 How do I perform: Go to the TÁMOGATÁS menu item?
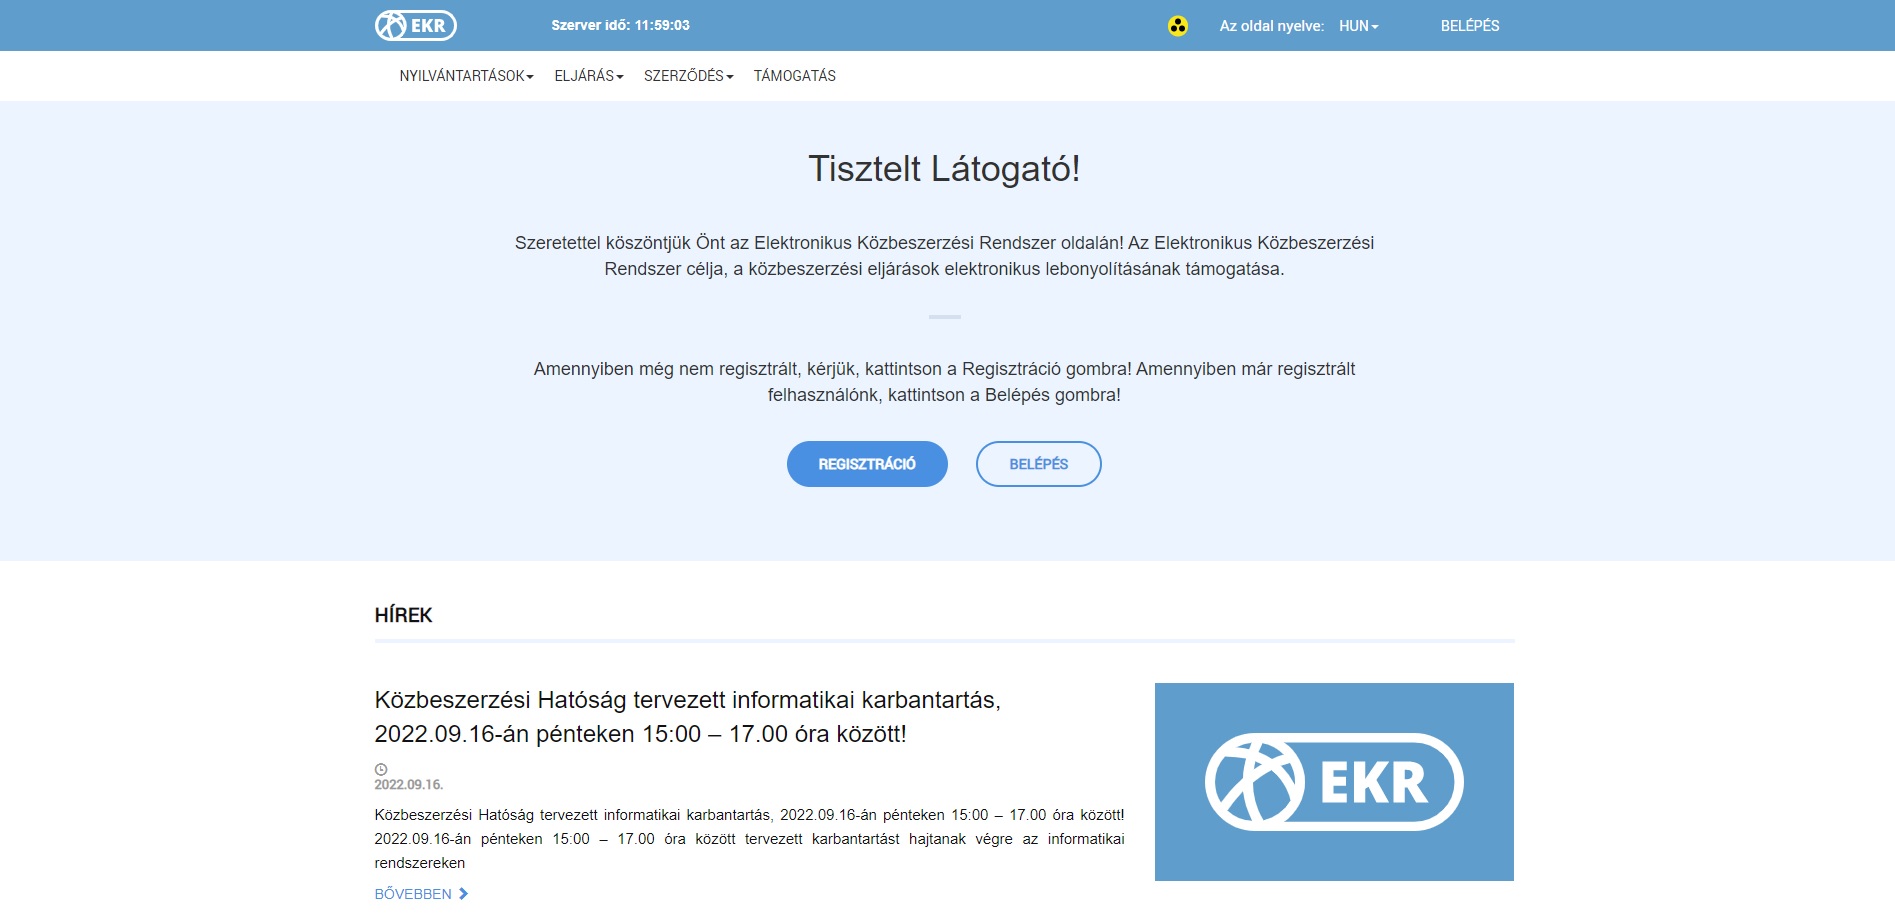click(x=794, y=76)
